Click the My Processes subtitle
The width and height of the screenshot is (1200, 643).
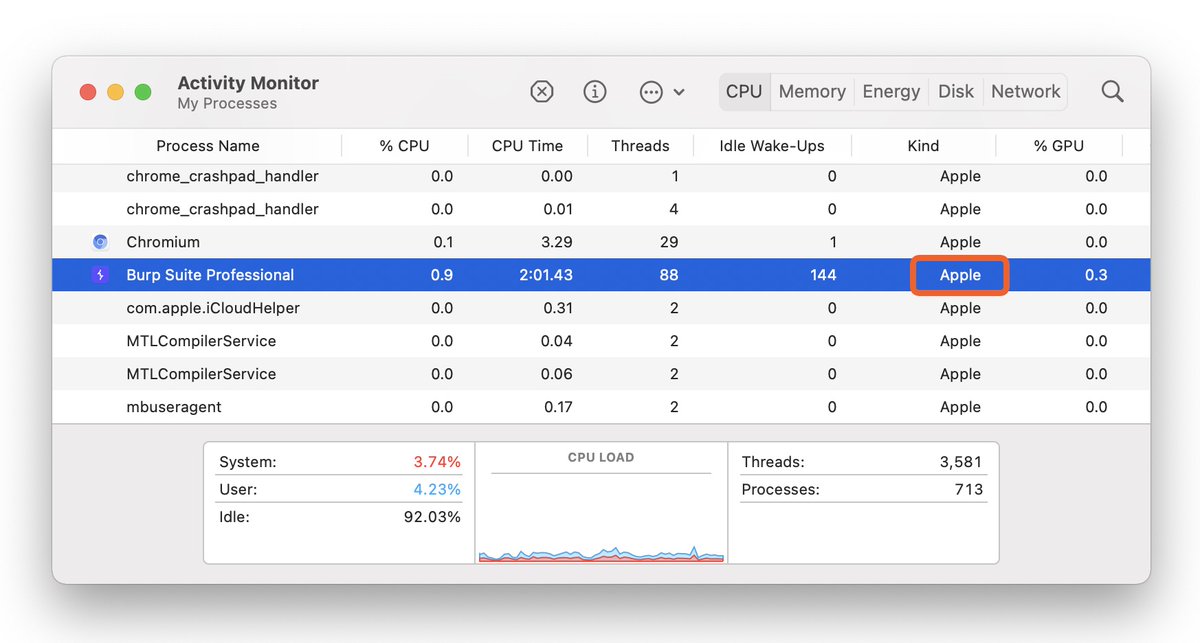click(227, 104)
